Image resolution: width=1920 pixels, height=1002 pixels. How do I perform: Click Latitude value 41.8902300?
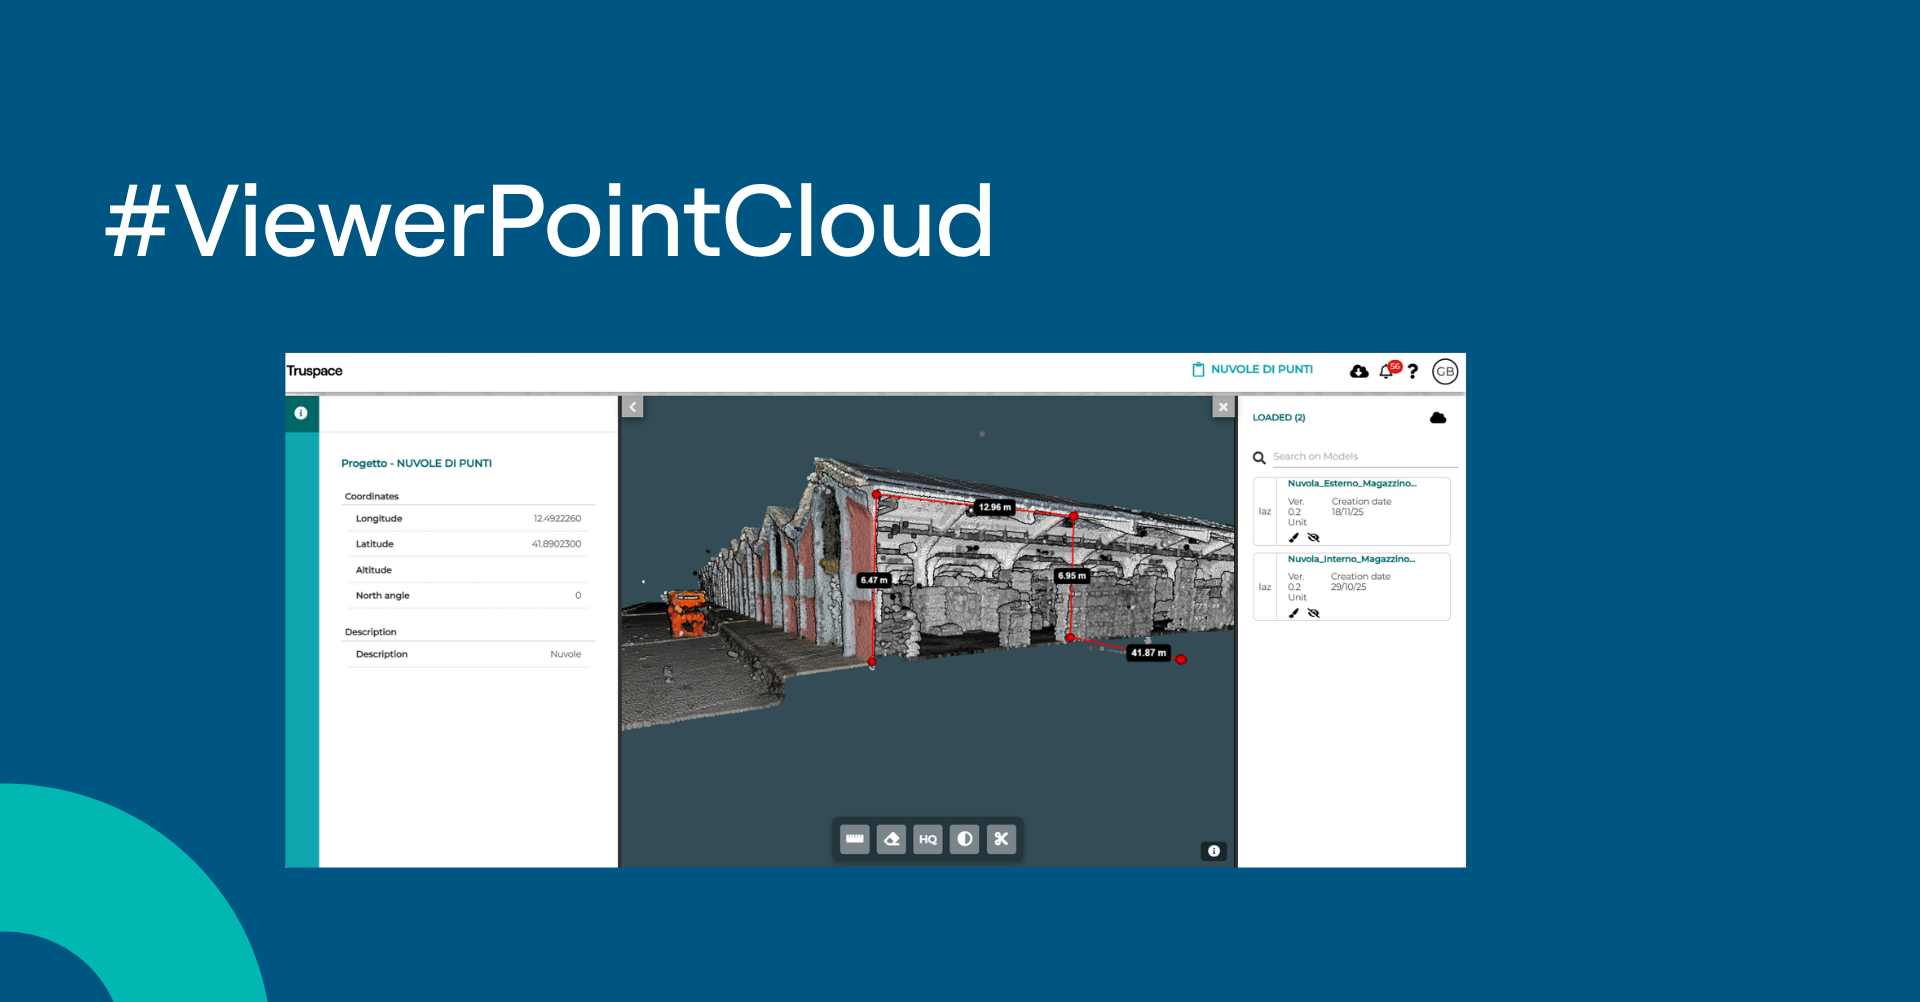tap(556, 544)
